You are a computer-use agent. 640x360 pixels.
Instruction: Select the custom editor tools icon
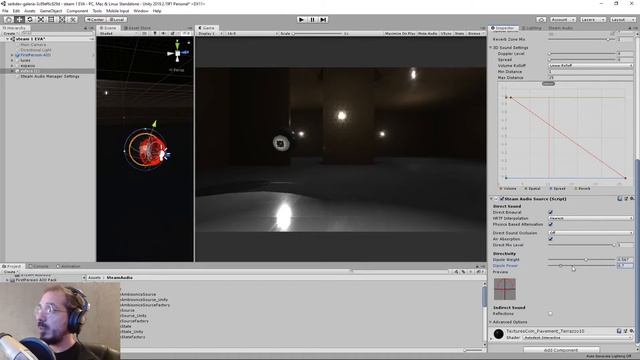72,20
